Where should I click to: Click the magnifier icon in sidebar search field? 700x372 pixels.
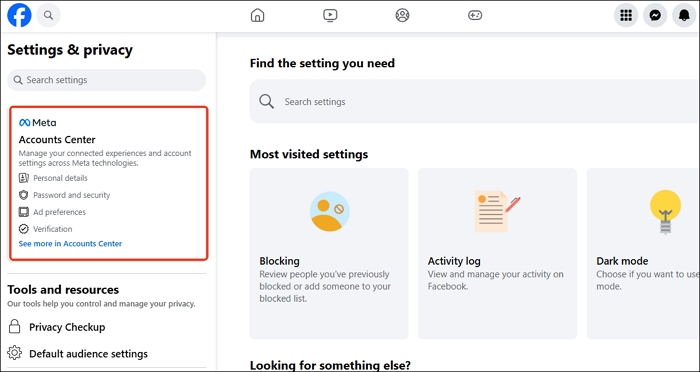(x=18, y=80)
